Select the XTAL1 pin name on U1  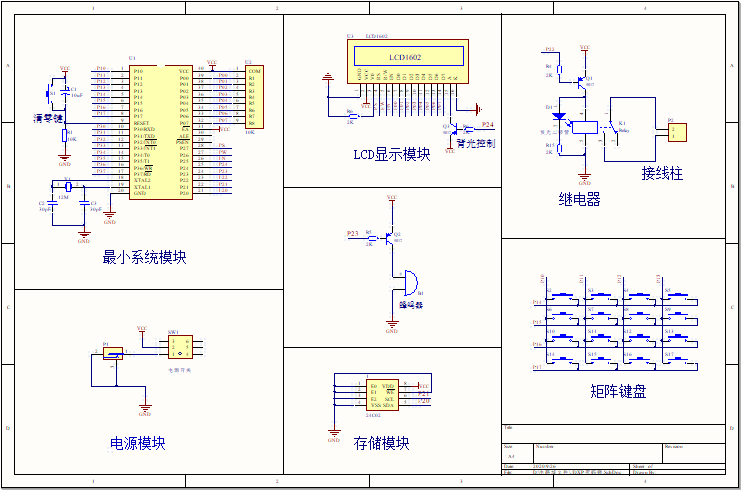point(142,187)
